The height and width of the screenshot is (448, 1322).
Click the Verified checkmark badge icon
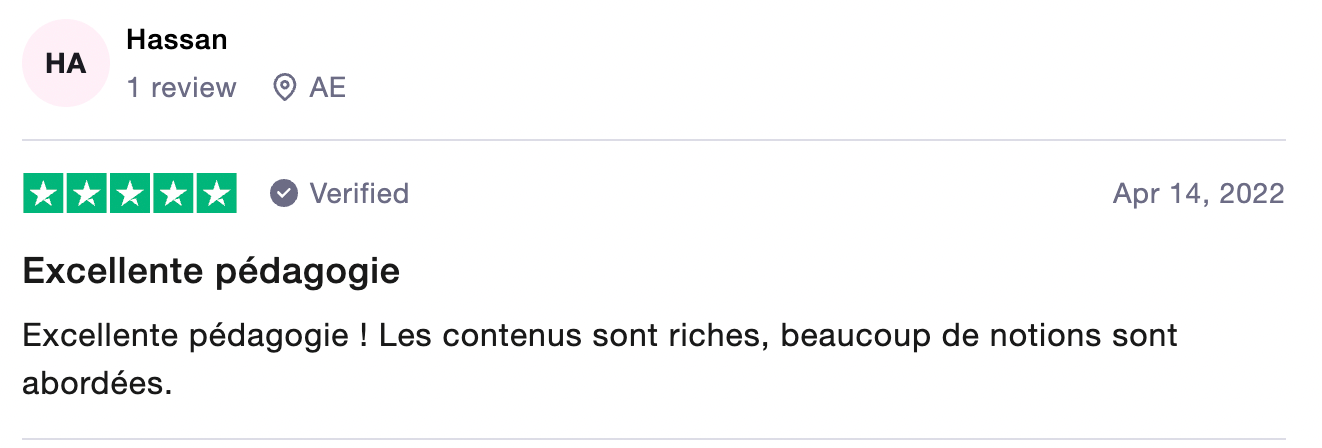(x=284, y=193)
